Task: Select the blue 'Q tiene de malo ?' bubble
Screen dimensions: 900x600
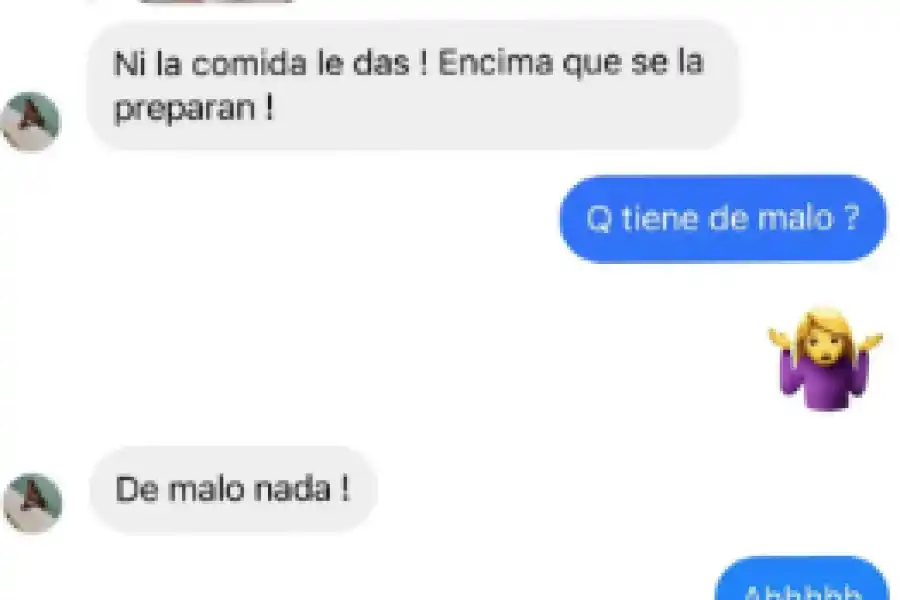Action: pos(723,219)
